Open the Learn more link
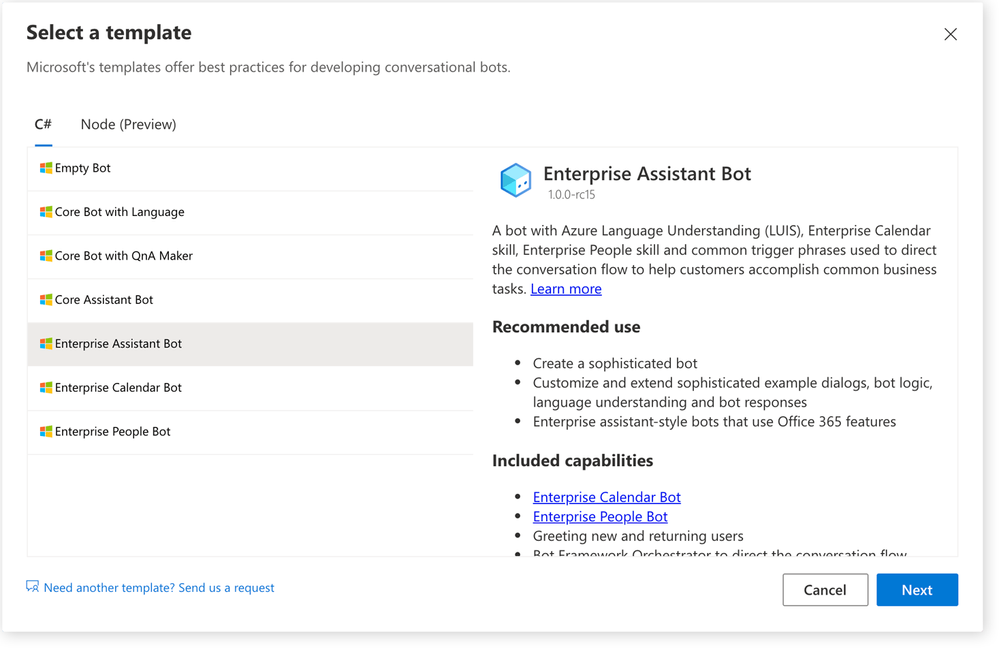Screen dimensions: 999x648 (x=566, y=289)
